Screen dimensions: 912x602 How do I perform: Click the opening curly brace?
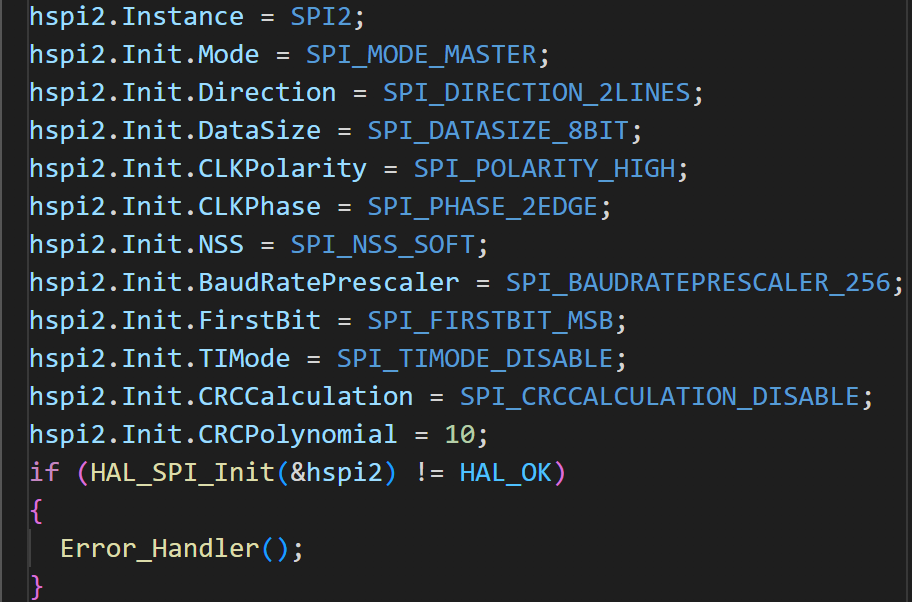(x=36, y=511)
